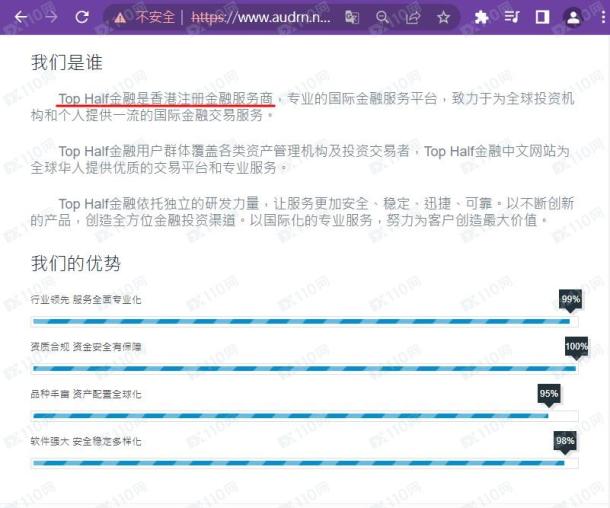Image resolution: width=610 pixels, height=508 pixels.
Task: Click the 95% progress bar
Action: (304, 416)
